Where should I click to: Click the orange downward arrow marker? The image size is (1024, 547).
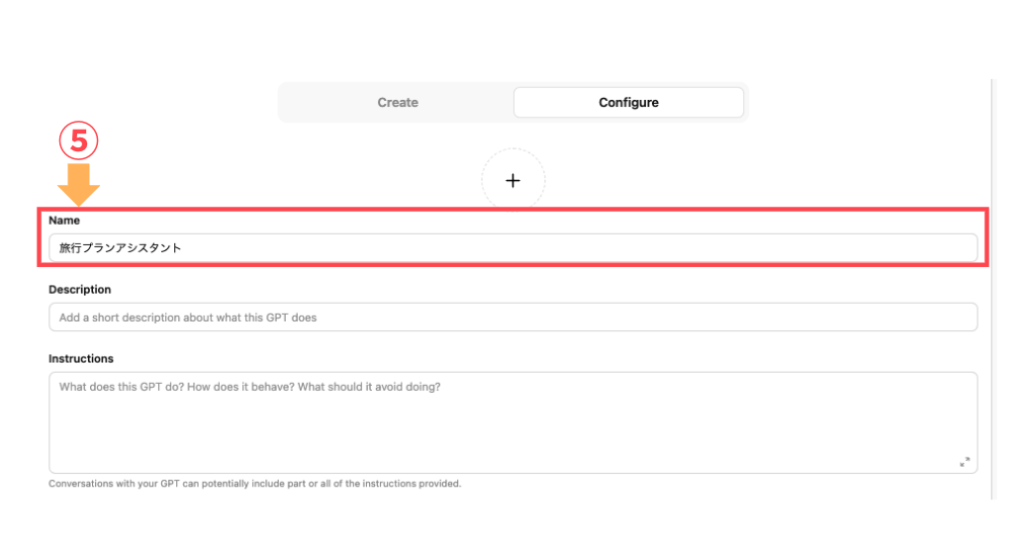point(78,185)
